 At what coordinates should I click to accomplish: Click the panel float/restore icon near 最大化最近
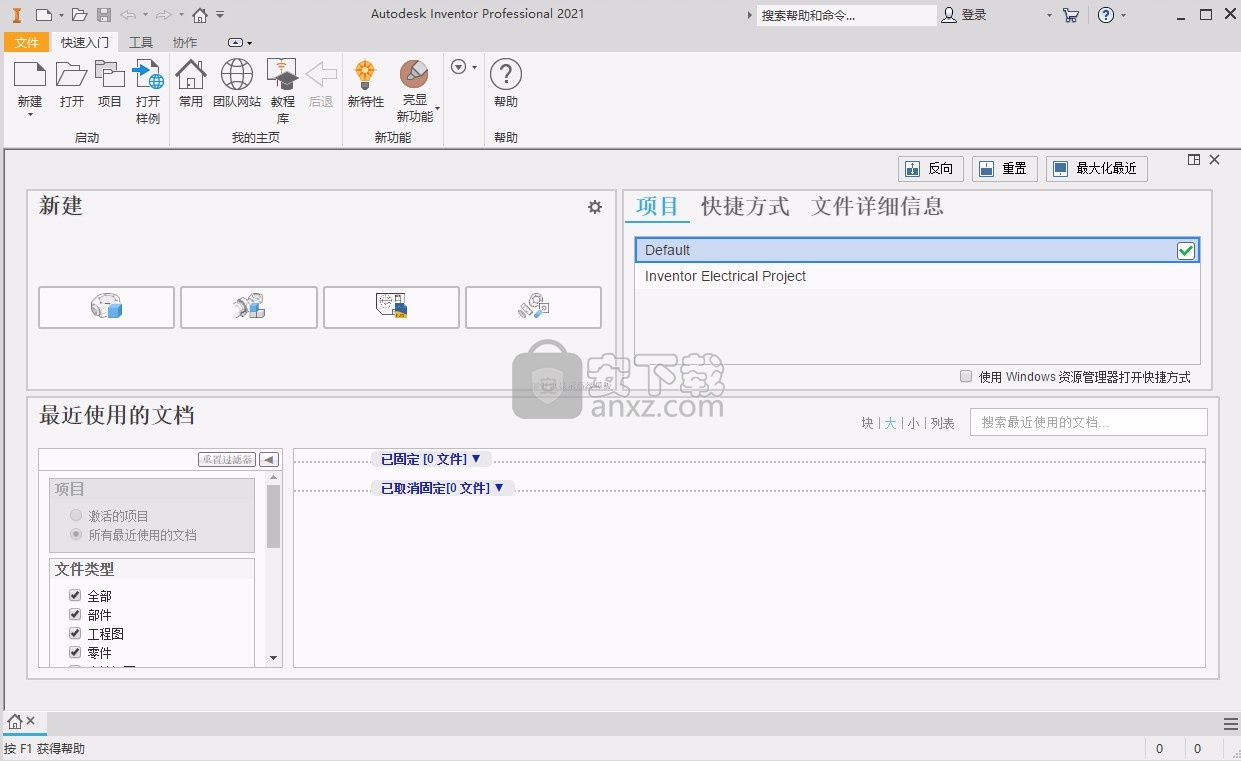tap(1194, 160)
